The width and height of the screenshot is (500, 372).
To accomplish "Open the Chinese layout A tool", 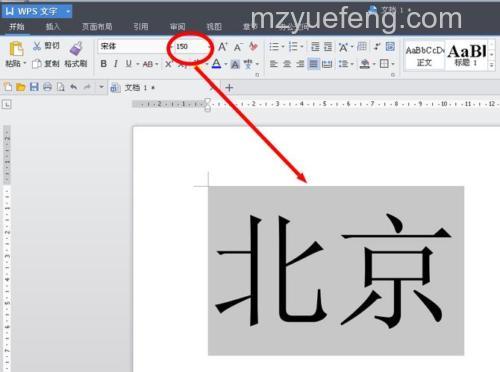I will coord(343,47).
